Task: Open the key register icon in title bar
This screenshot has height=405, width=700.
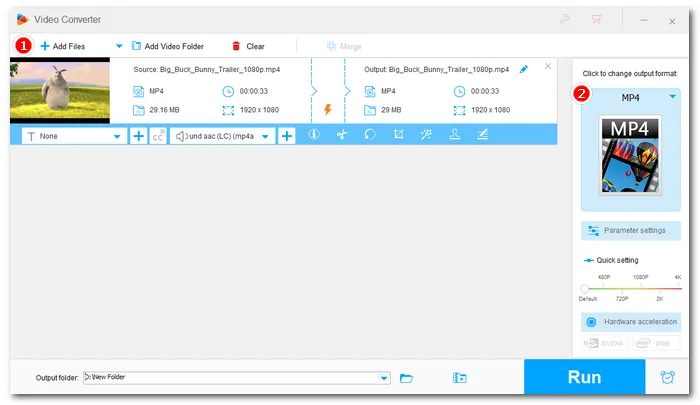Action: 565,19
